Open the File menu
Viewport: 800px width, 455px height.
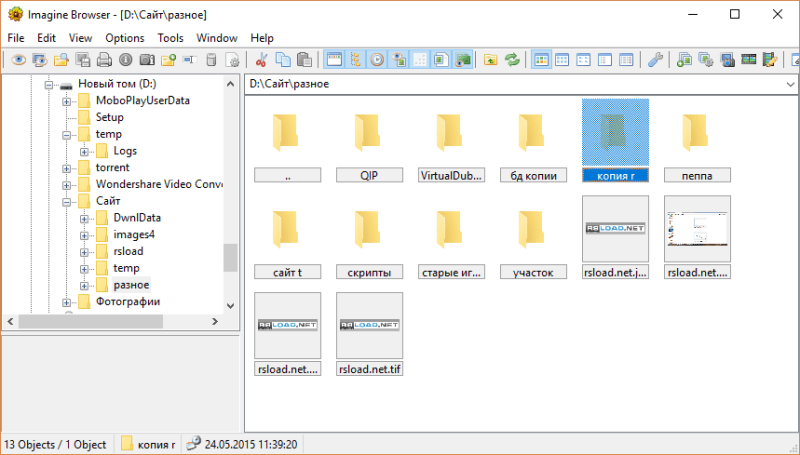tap(16, 38)
